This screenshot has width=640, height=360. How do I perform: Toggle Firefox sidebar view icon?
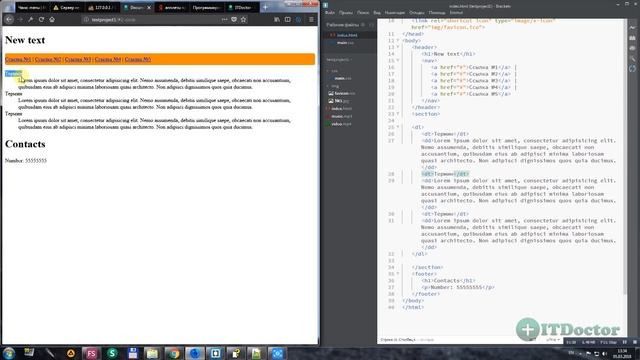(x=288, y=19)
